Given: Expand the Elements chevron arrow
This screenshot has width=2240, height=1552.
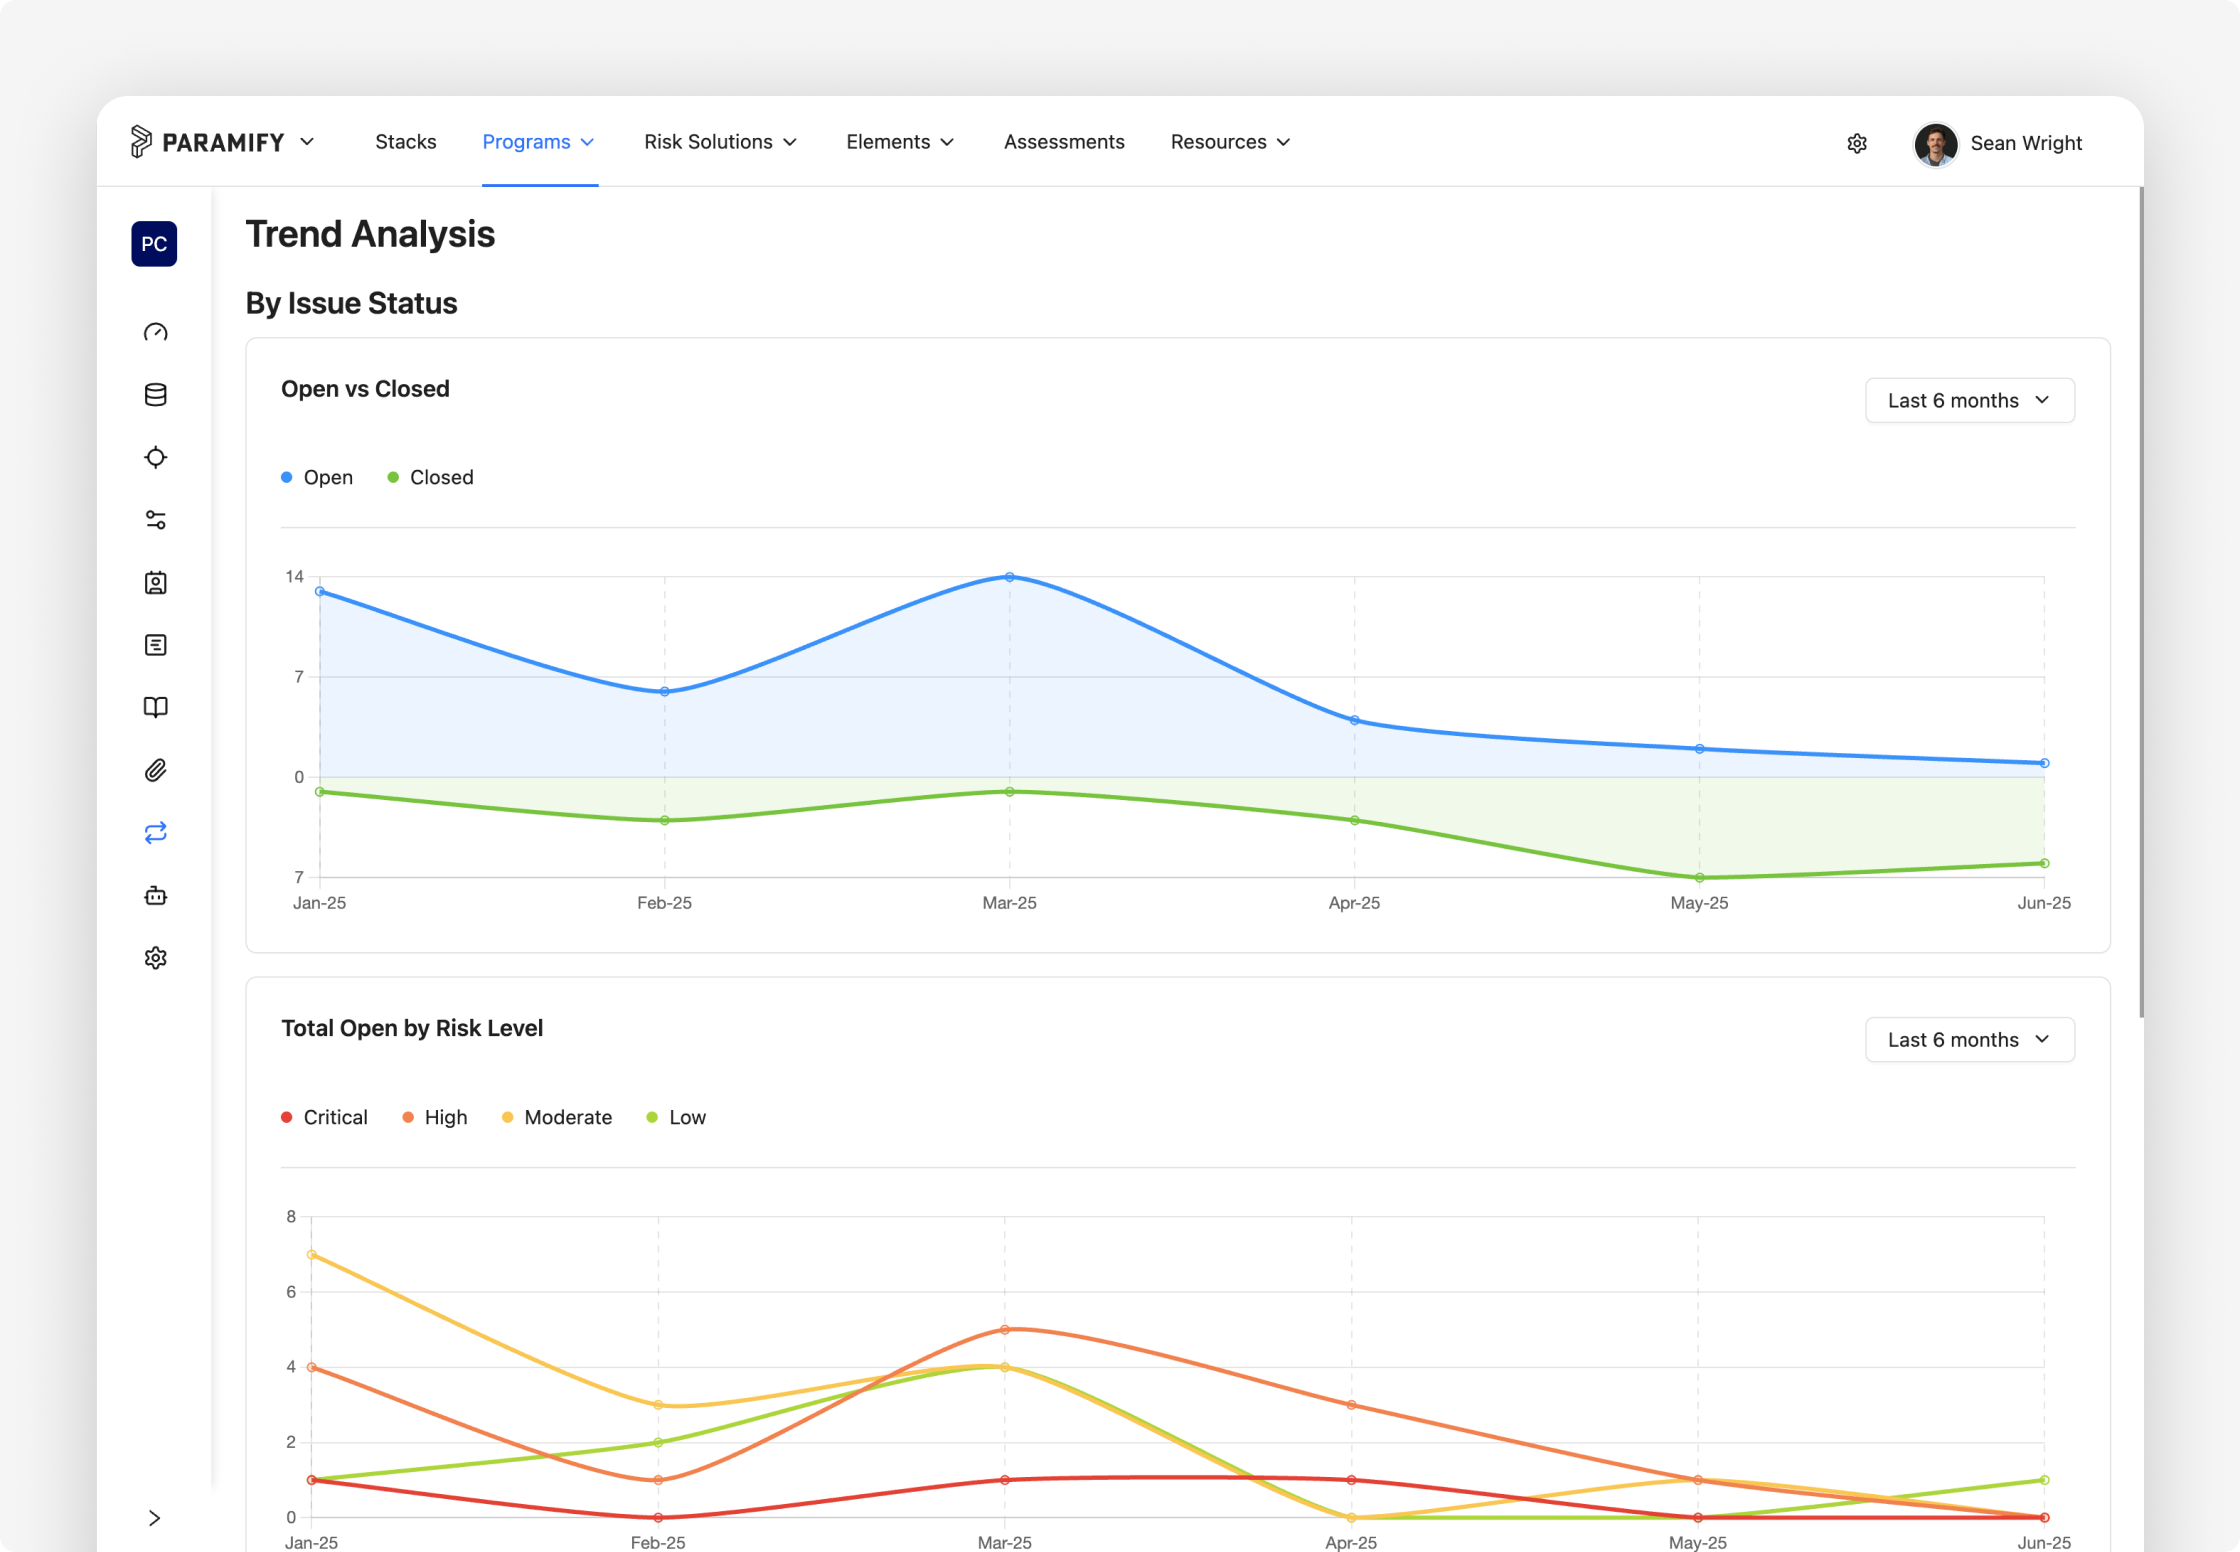Looking at the screenshot, I should click(x=947, y=142).
